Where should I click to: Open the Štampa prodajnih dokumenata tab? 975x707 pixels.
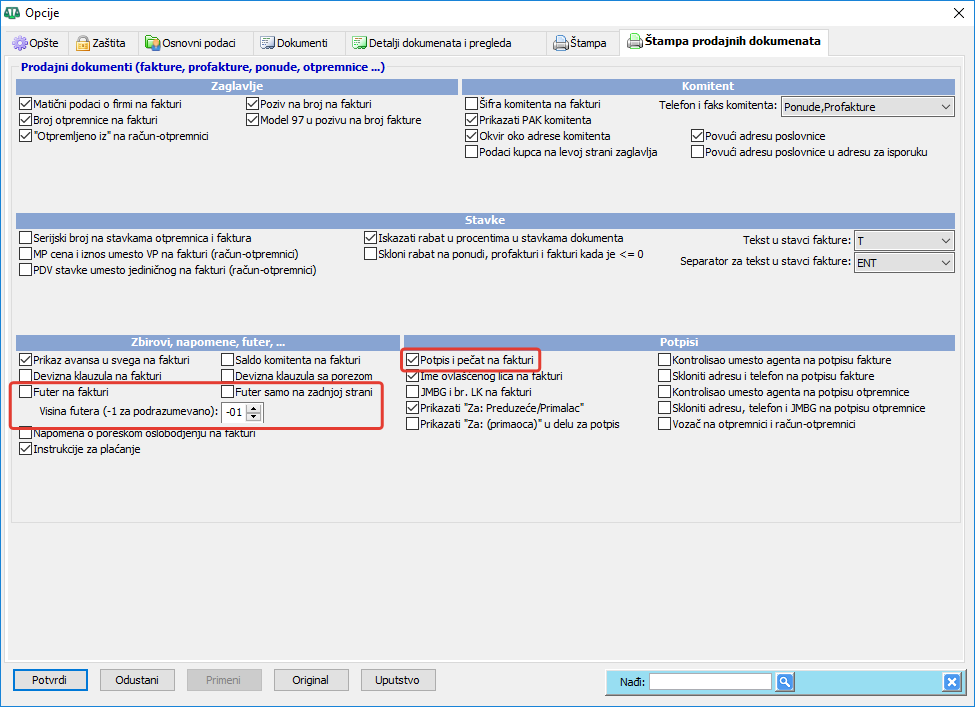tap(724, 42)
